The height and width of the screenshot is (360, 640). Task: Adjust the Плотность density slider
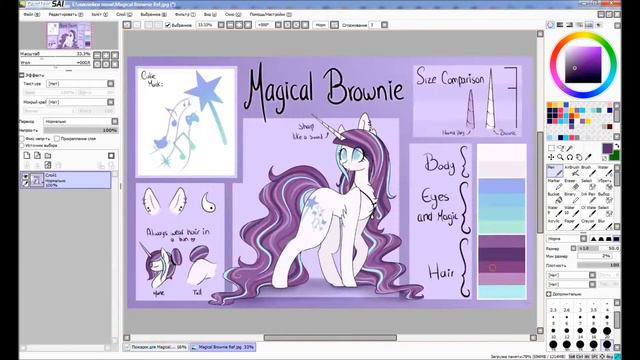[599, 265]
